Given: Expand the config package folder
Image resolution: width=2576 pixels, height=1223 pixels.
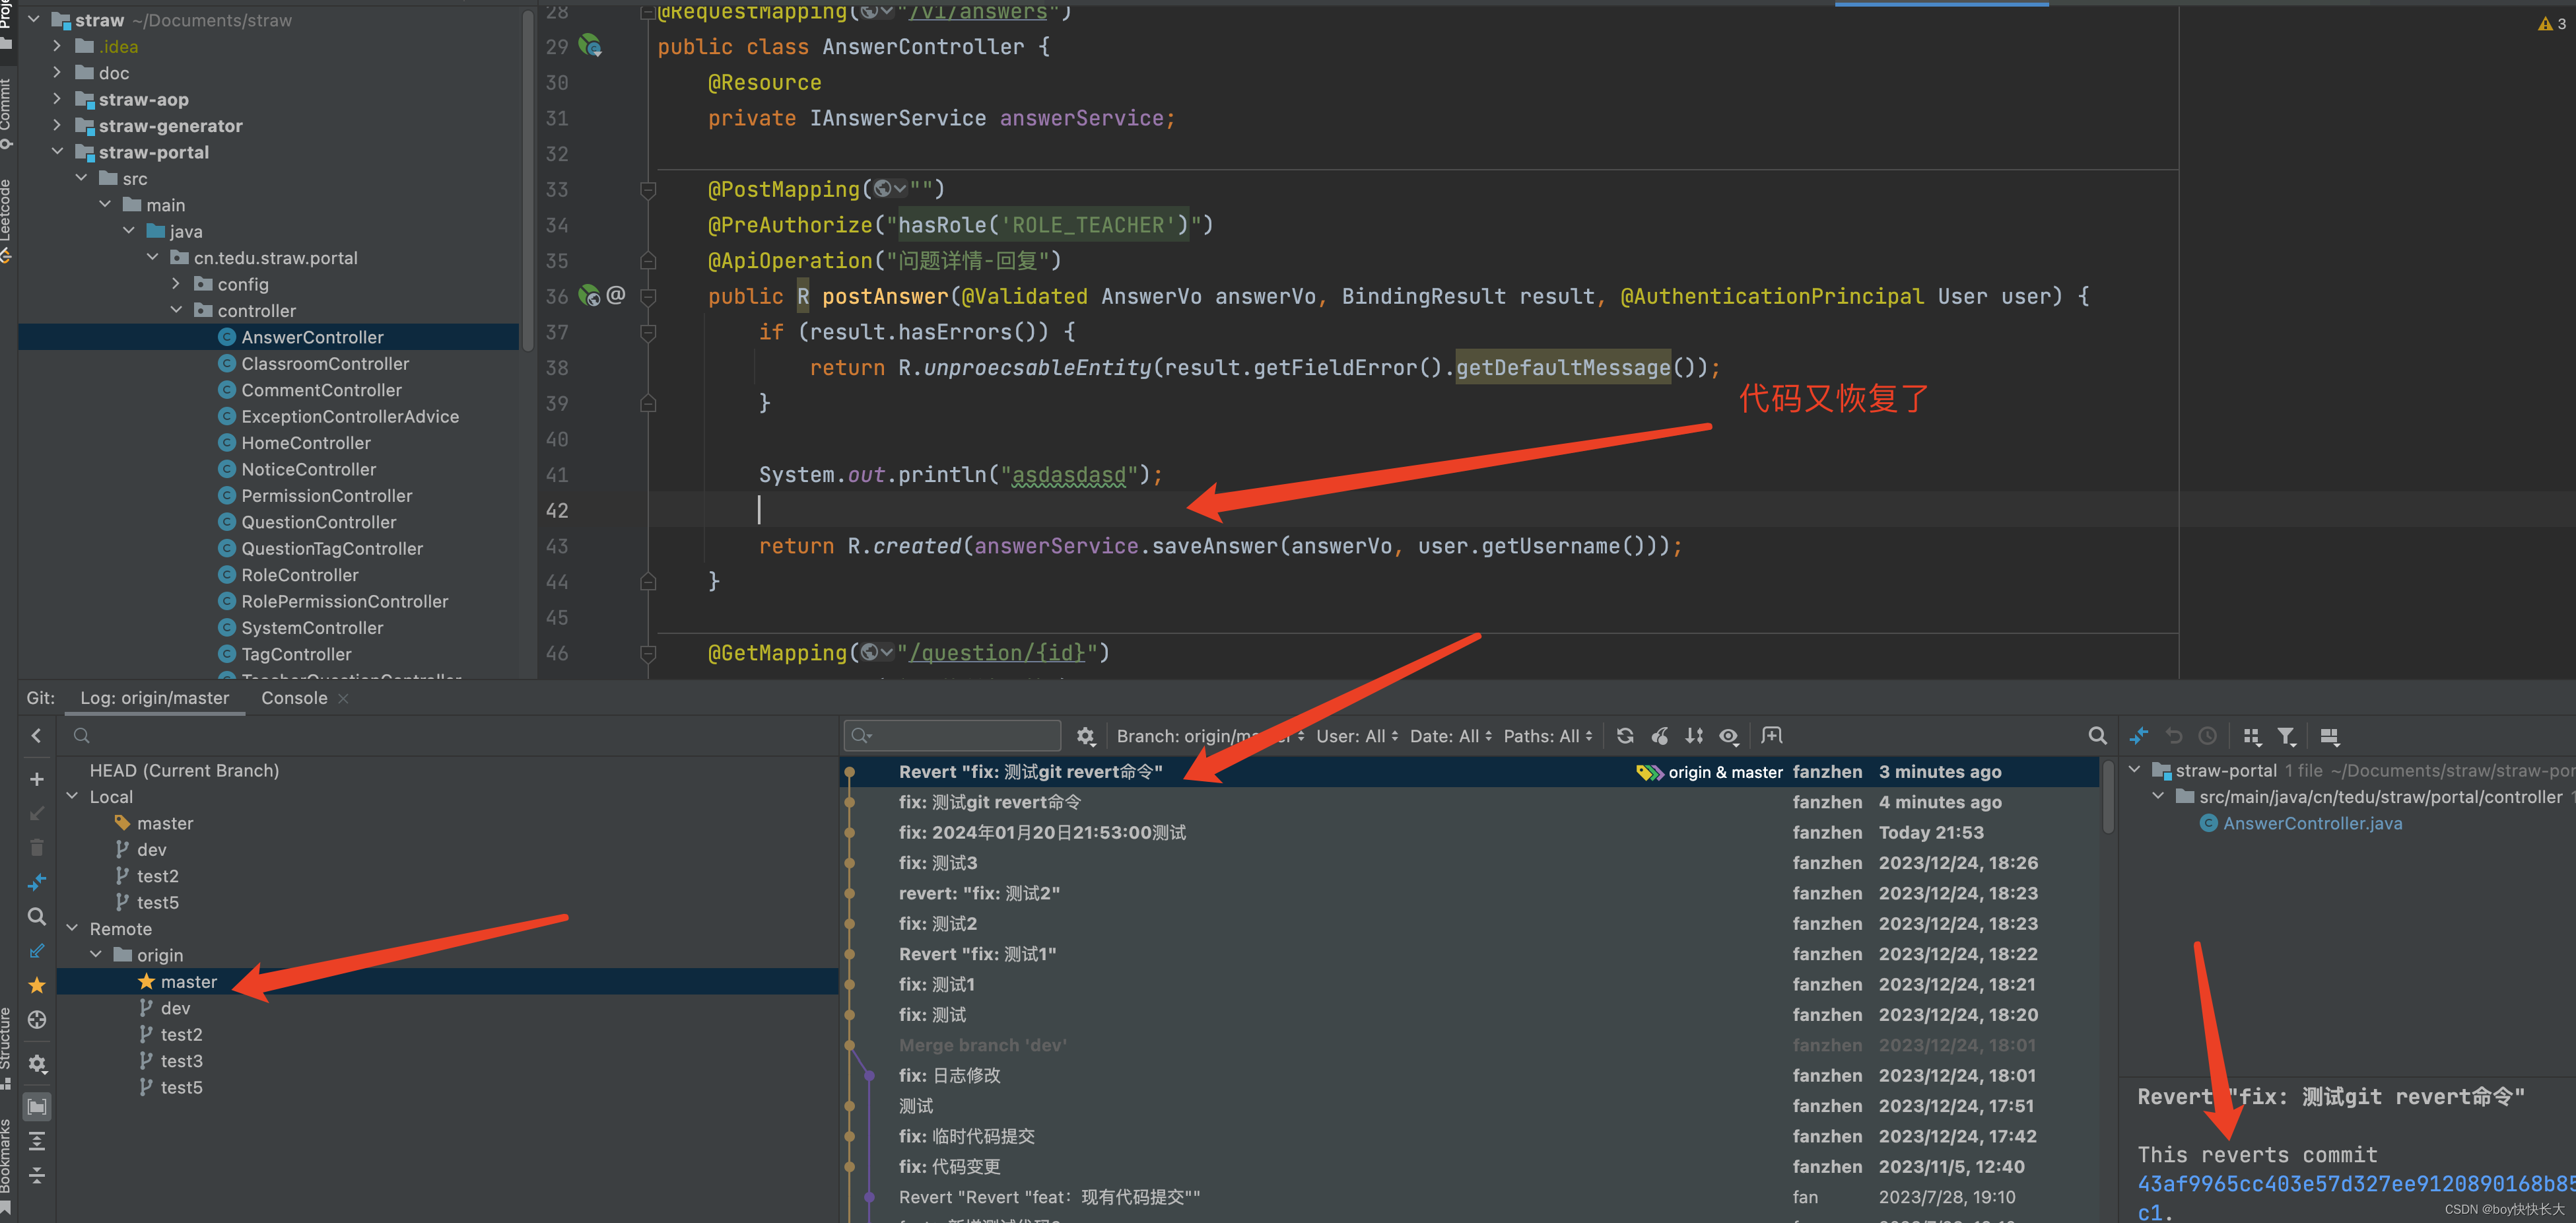Looking at the screenshot, I should pyautogui.click(x=176, y=283).
